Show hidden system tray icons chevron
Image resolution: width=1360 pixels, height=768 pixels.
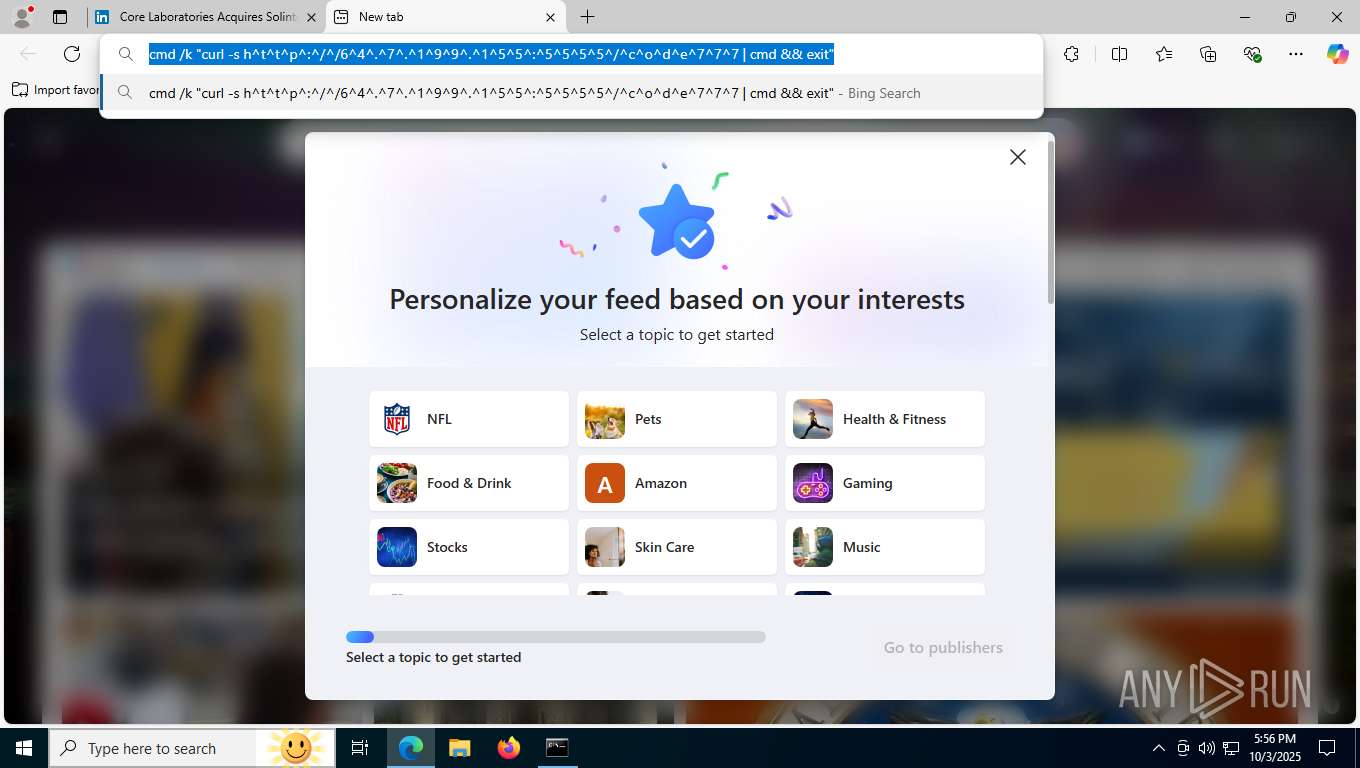tap(1159, 748)
